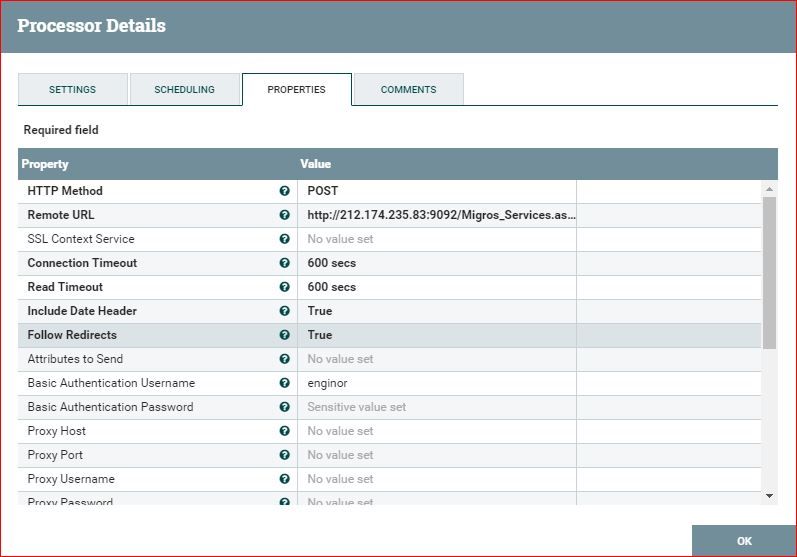
Task: Switch to the Scheduling tab
Action: [185, 89]
